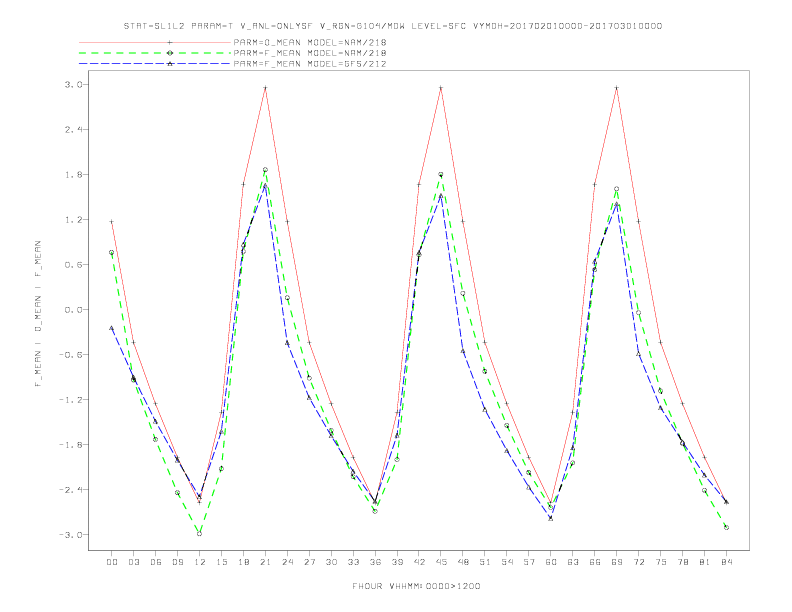The height and width of the screenshot is (612, 792).
Task: Click x-axis tick label 24
Action: tap(287, 562)
